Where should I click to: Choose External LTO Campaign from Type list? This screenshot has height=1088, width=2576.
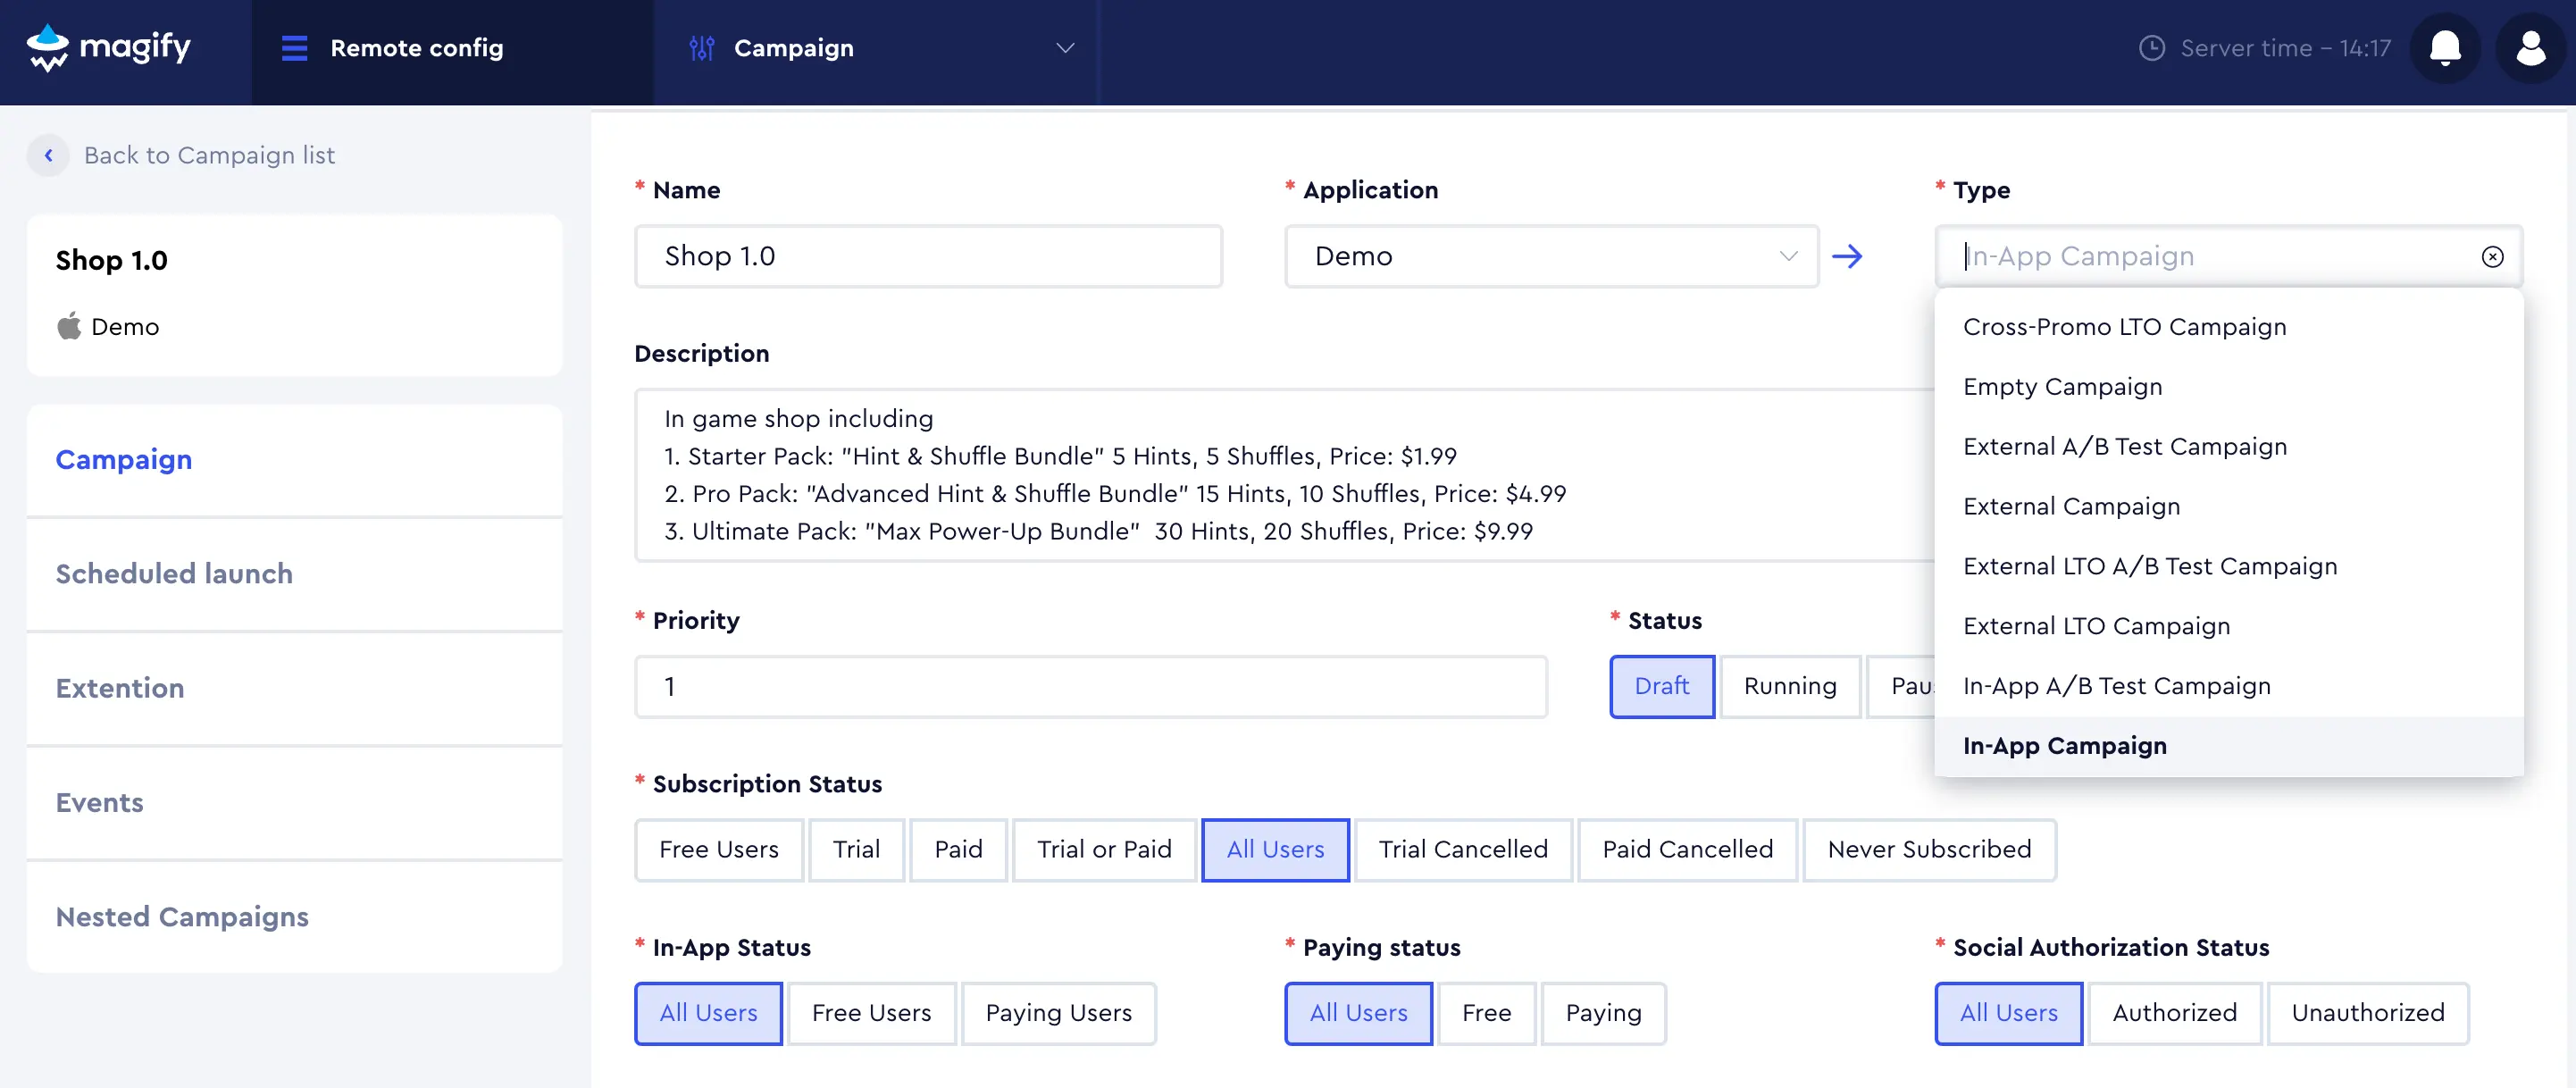2096,626
